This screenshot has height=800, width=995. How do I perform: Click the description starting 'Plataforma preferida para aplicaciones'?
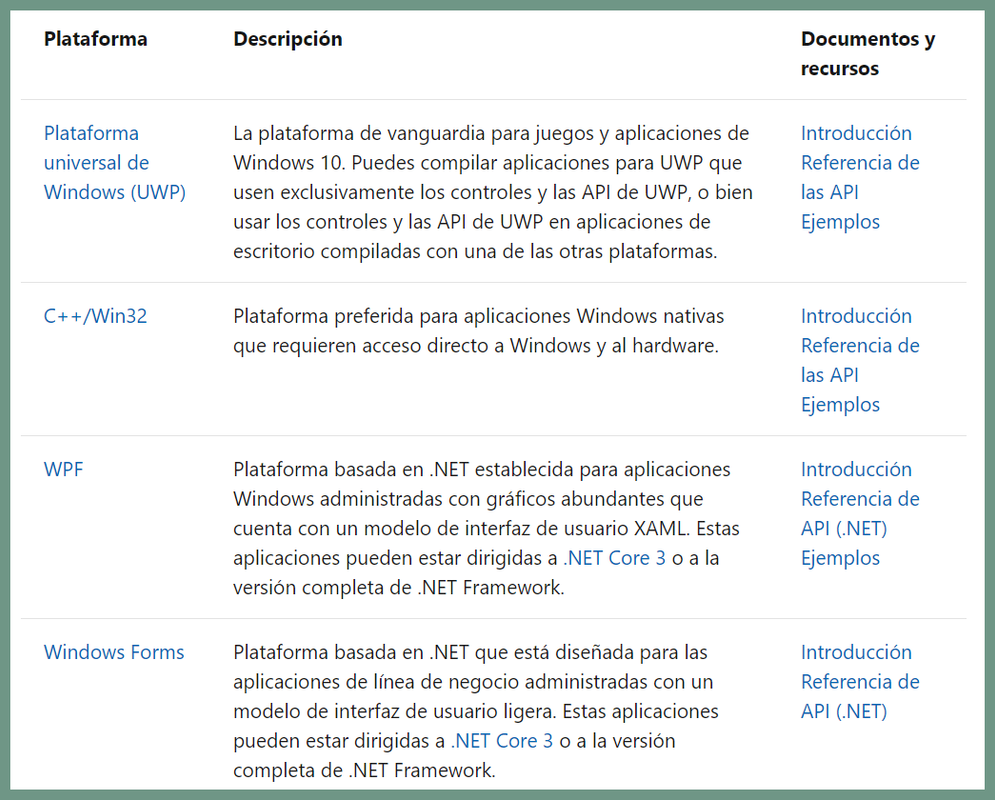click(478, 331)
